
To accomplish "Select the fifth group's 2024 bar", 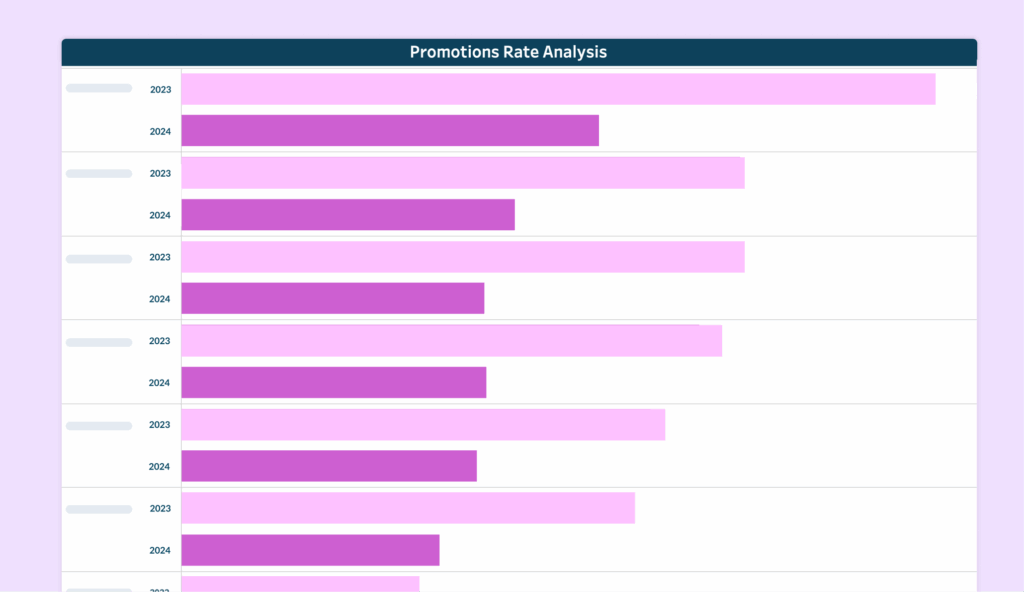I will coord(329,466).
